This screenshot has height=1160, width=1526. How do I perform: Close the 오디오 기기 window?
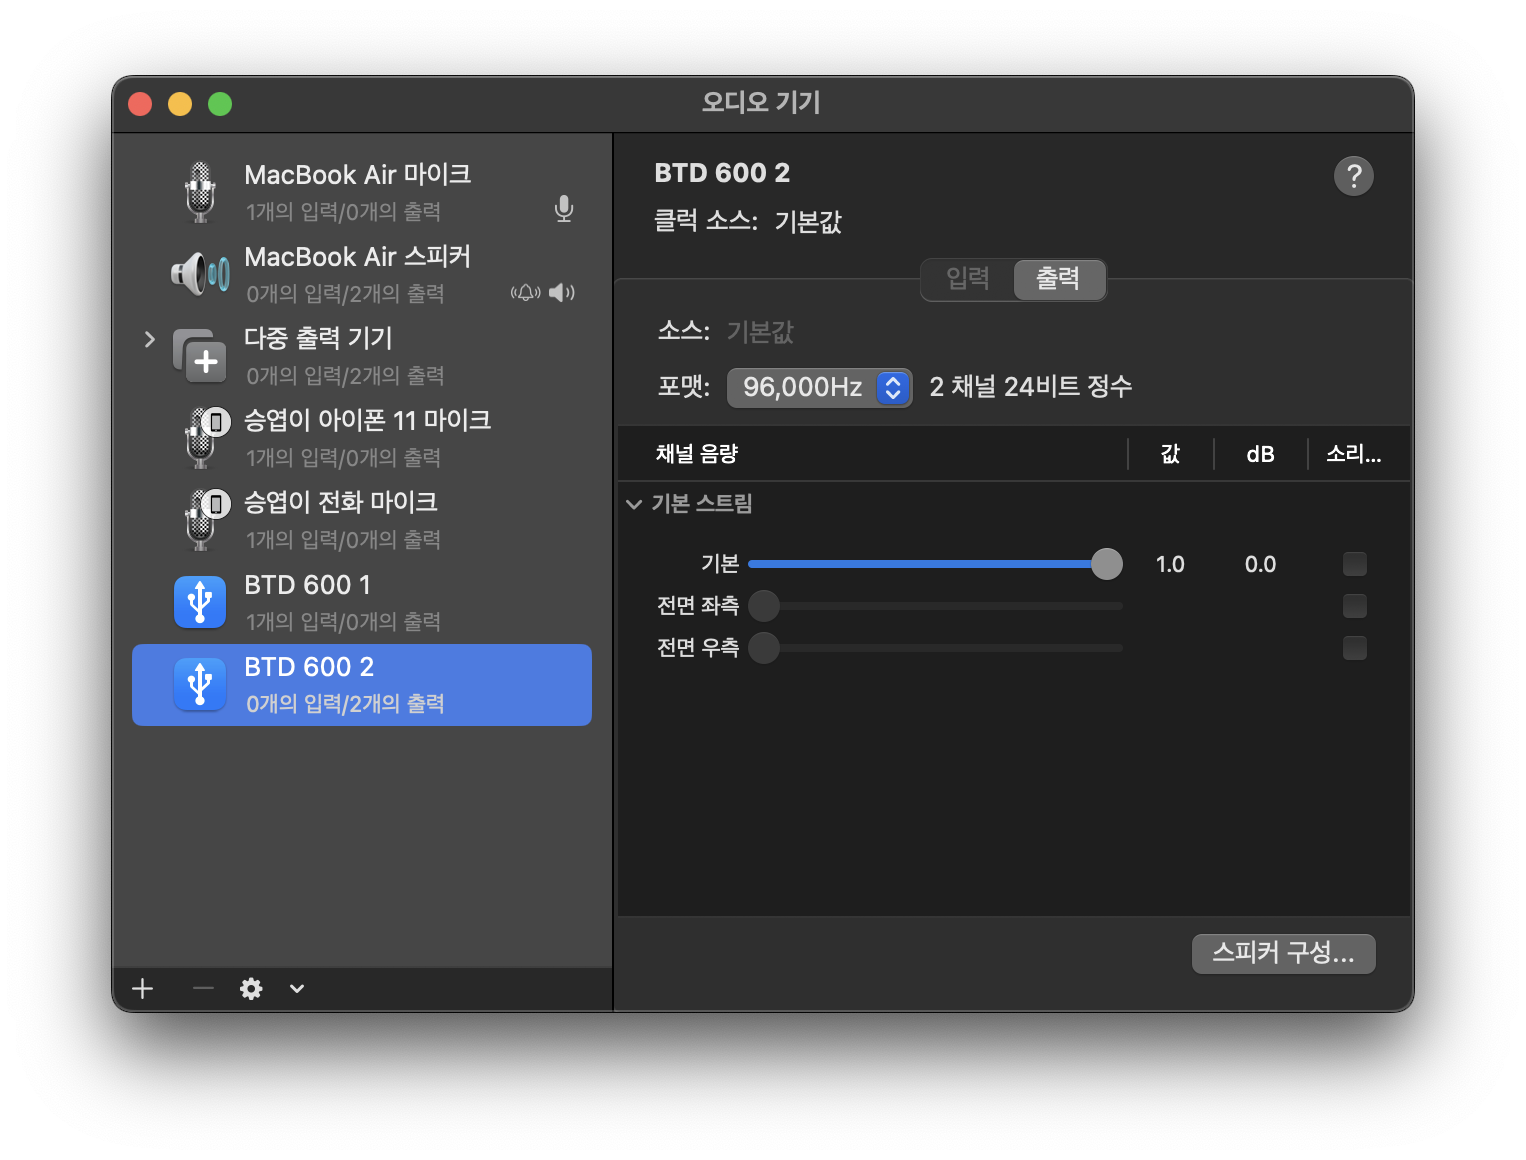tap(140, 104)
